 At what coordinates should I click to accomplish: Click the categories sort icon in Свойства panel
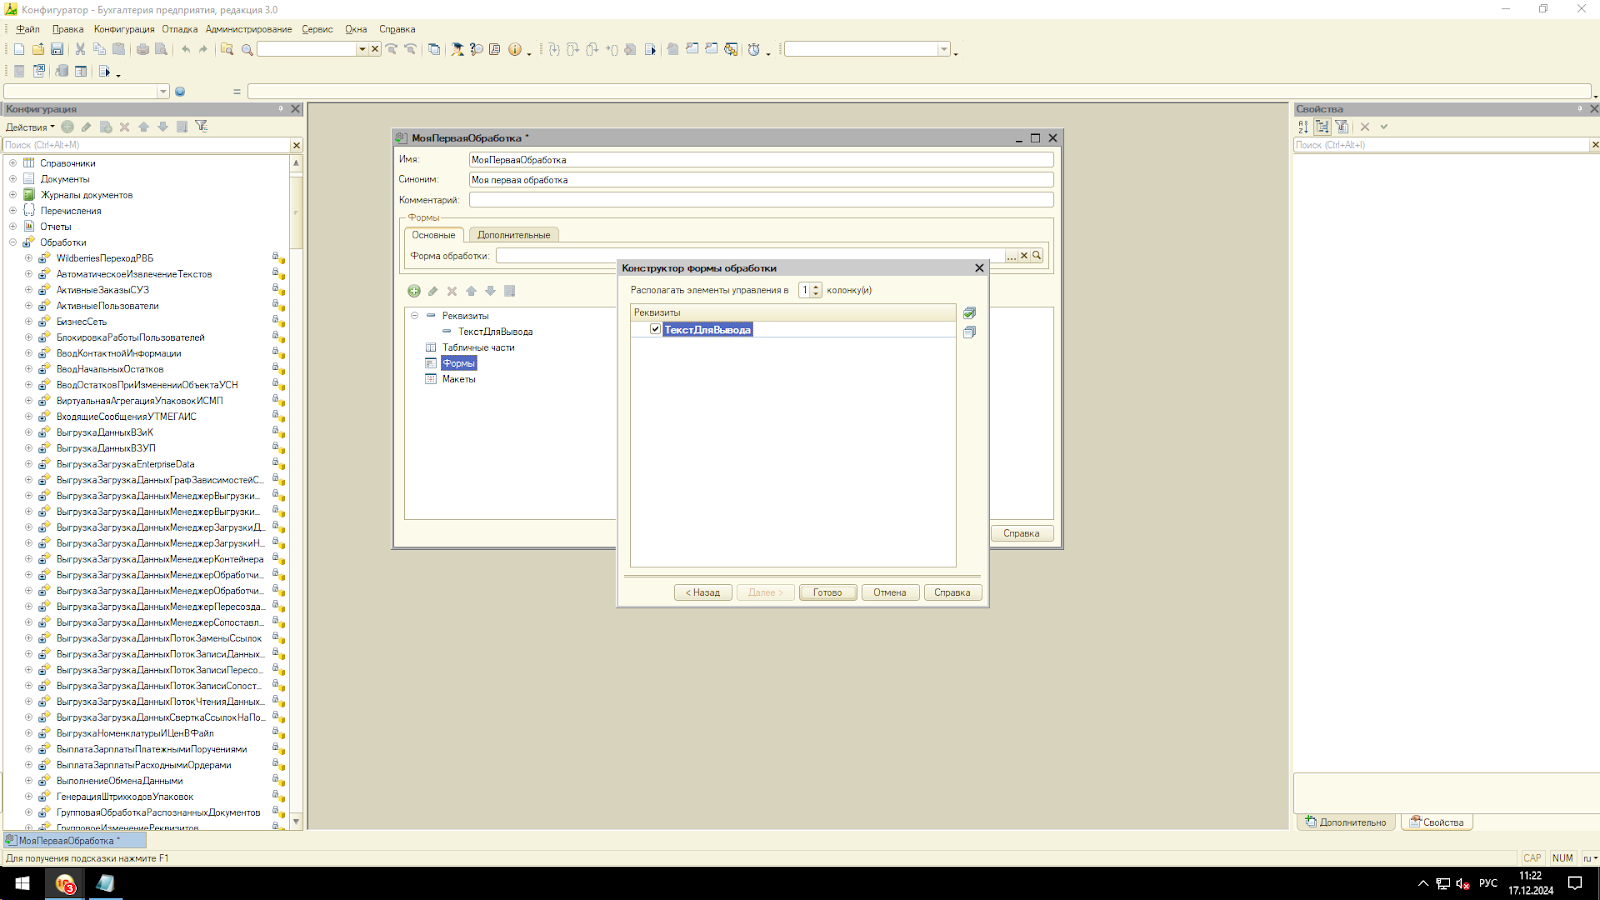pos(1322,127)
